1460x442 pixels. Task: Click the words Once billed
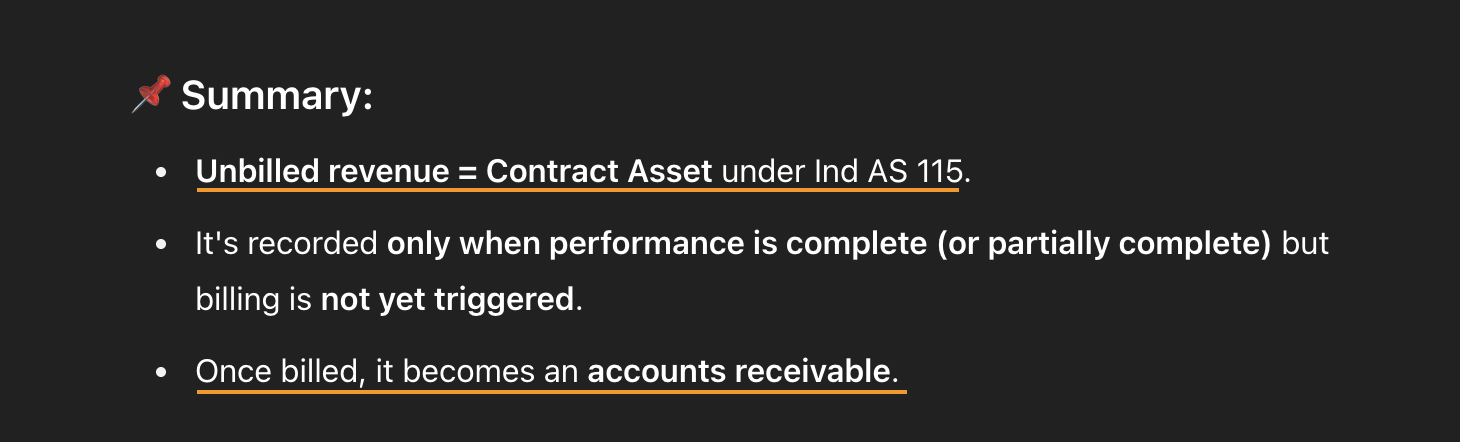[277, 372]
